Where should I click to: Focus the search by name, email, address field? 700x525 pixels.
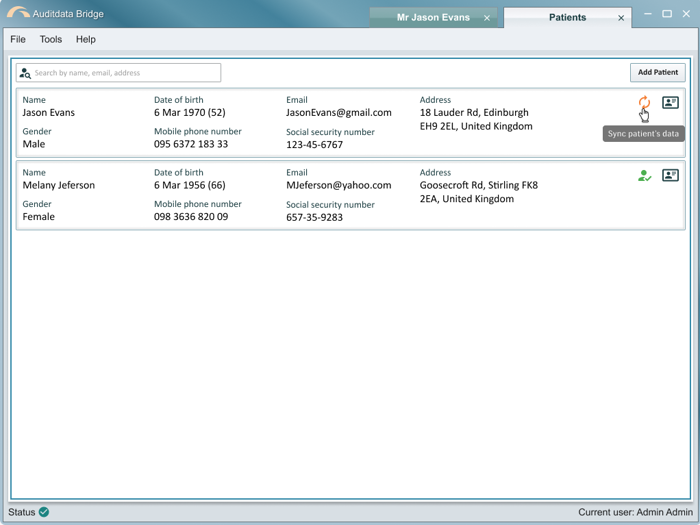point(118,73)
